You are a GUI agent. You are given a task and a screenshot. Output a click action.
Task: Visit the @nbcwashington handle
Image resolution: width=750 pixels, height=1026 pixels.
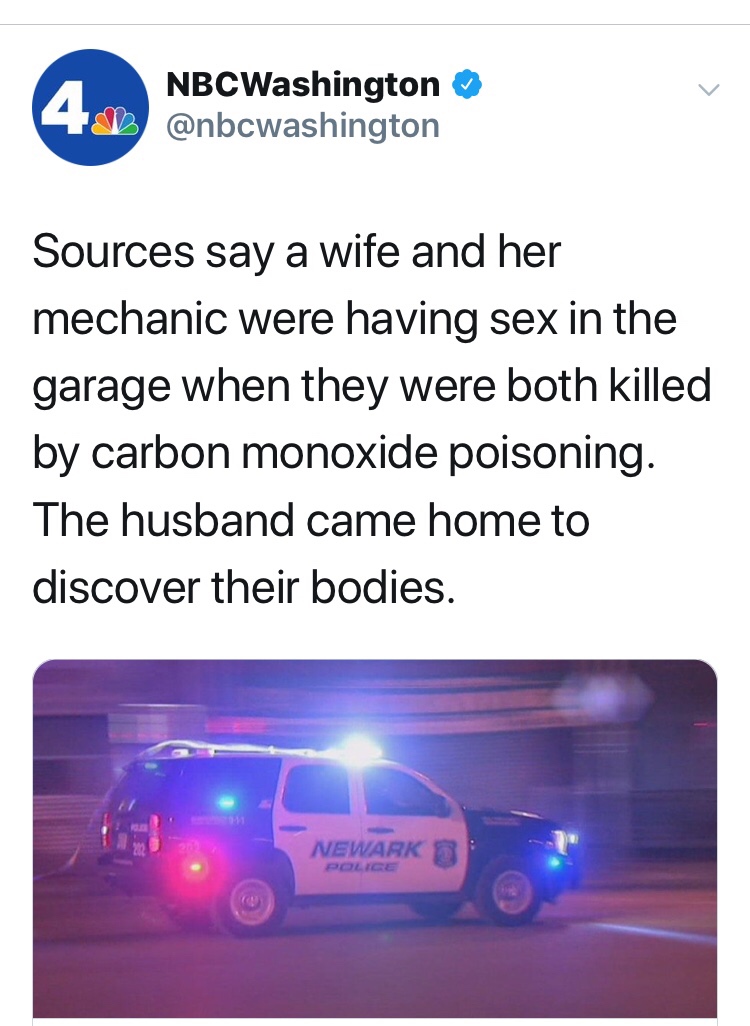303,126
